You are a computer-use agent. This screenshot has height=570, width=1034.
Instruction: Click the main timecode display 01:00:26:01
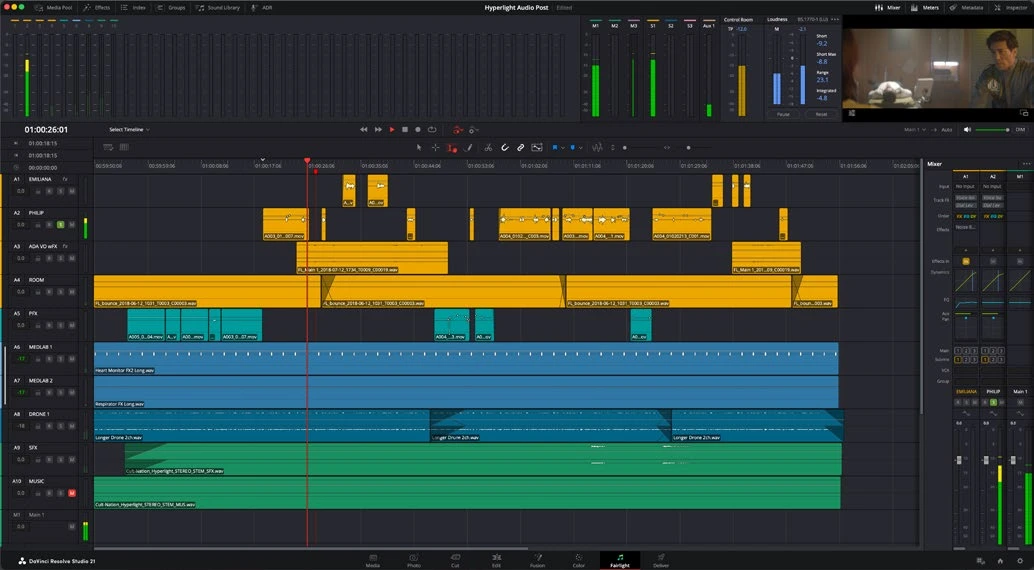point(46,130)
